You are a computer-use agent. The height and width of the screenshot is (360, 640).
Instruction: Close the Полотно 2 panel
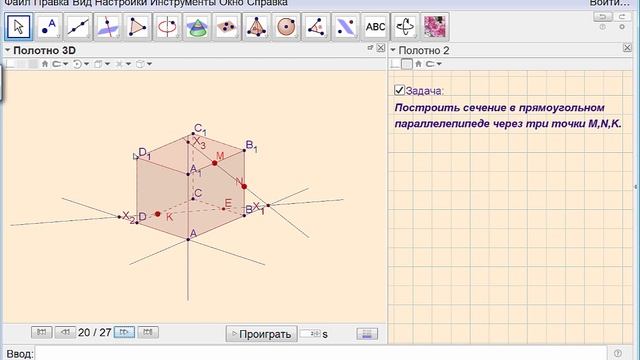click(x=627, y=48)
